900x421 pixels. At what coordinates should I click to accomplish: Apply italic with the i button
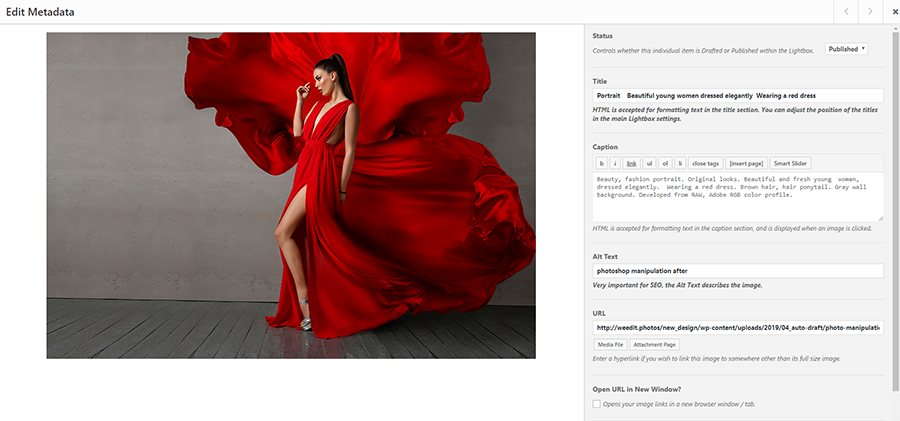(615, 163)
